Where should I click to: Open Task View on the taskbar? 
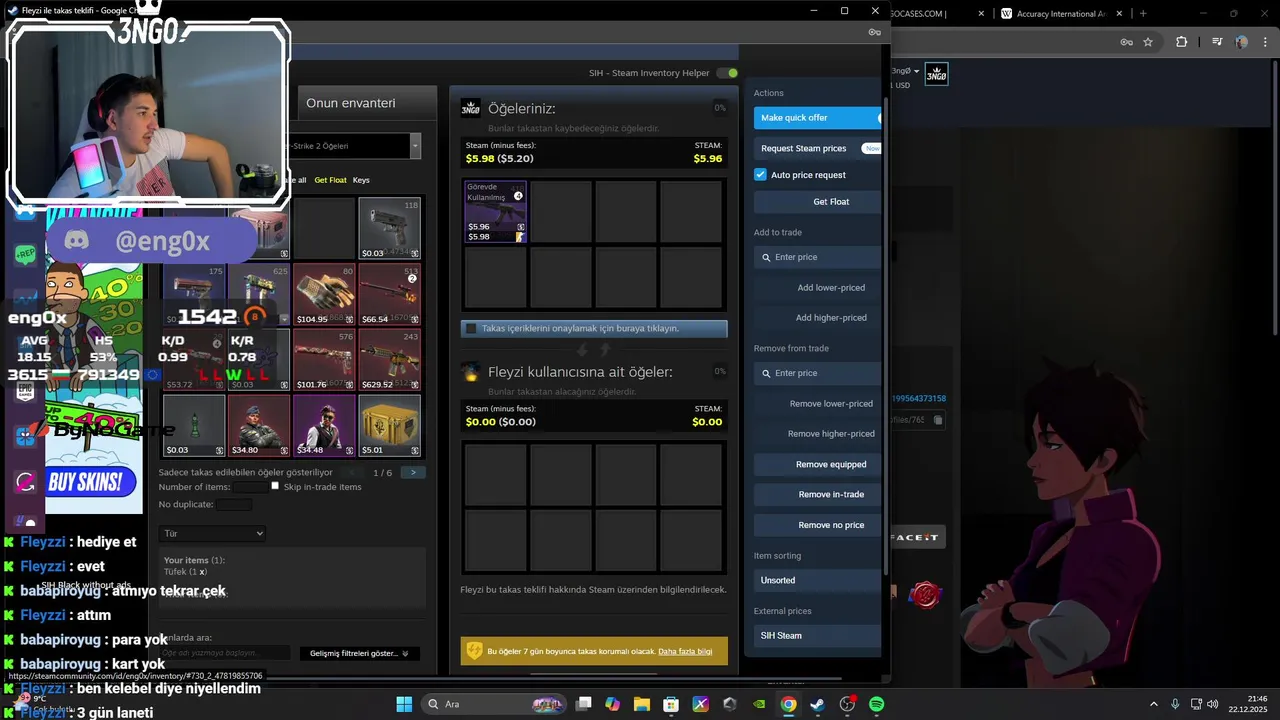[584, 704]
